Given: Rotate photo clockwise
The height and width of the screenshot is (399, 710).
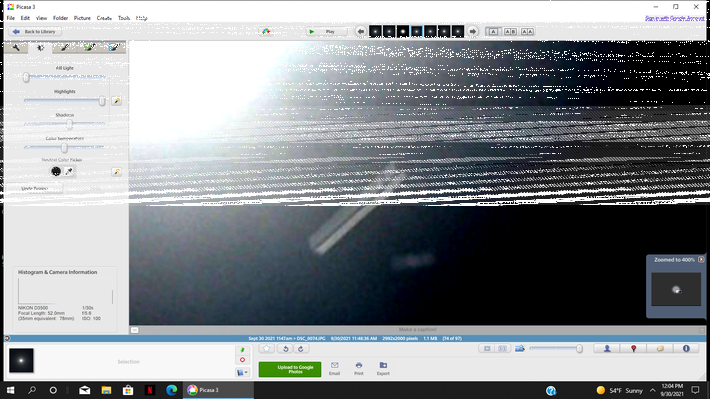Looking at the screenshot, I should [301, 349].
